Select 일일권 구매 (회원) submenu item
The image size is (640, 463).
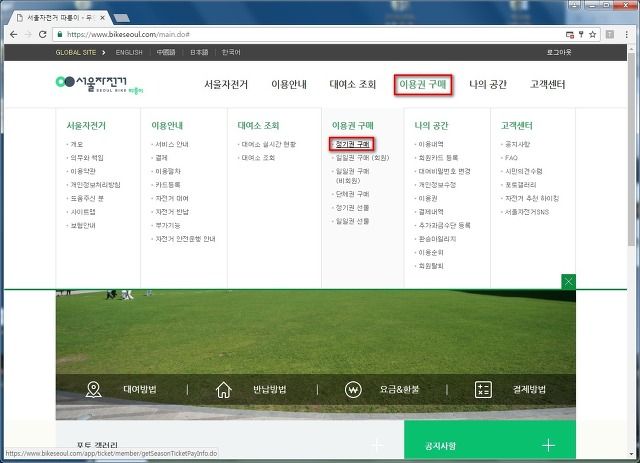tap(362, 158)
